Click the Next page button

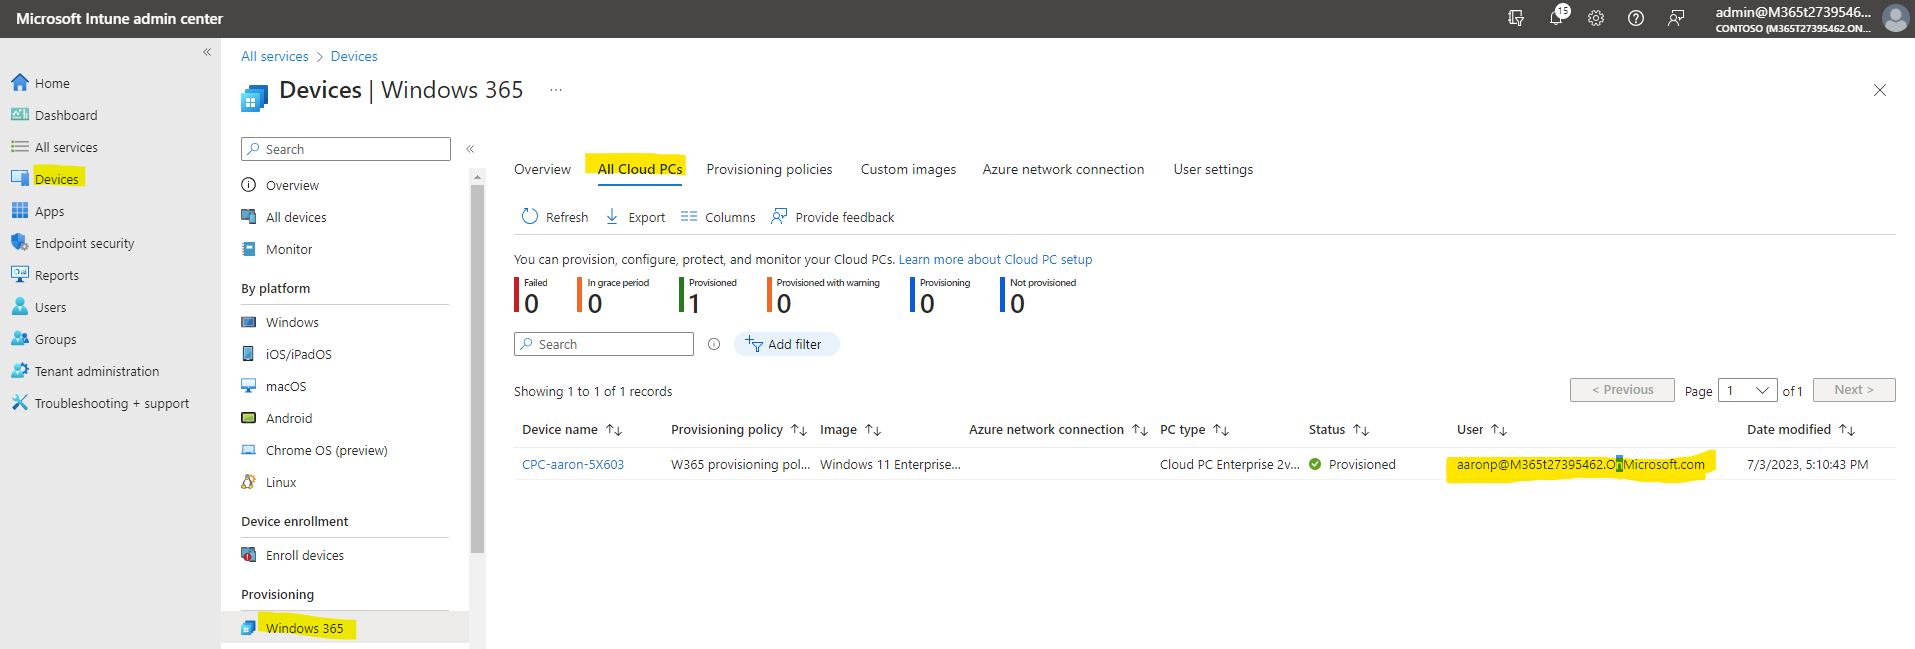point(1854,390)
